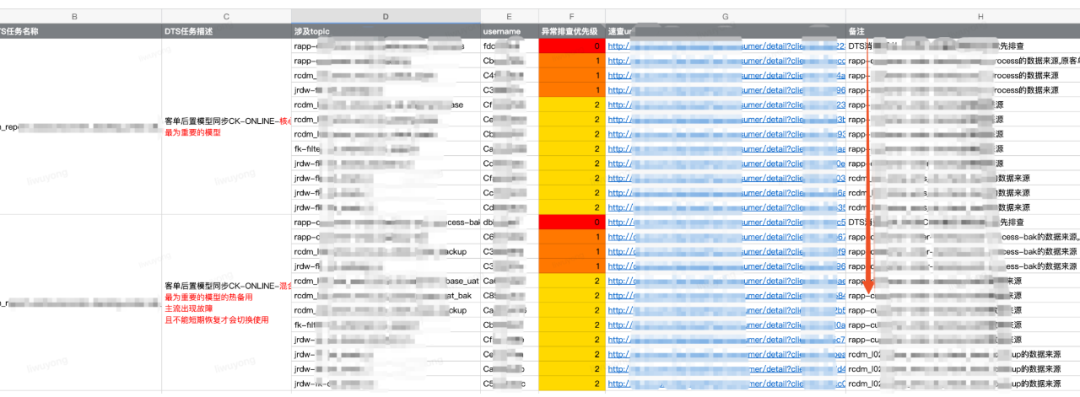Select 备注 cell containing 原客 text
Viewport: 1080px width, 397px height.
coord(963,61)
